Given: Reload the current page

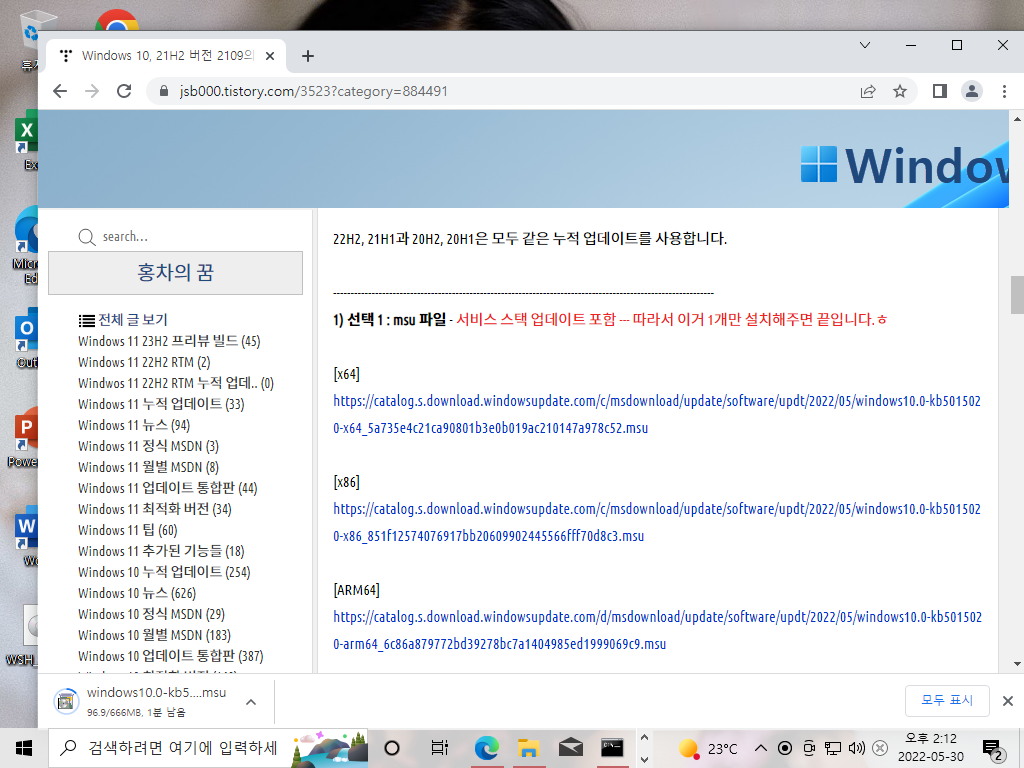Looking at the screenshot, I should [124, 91].
